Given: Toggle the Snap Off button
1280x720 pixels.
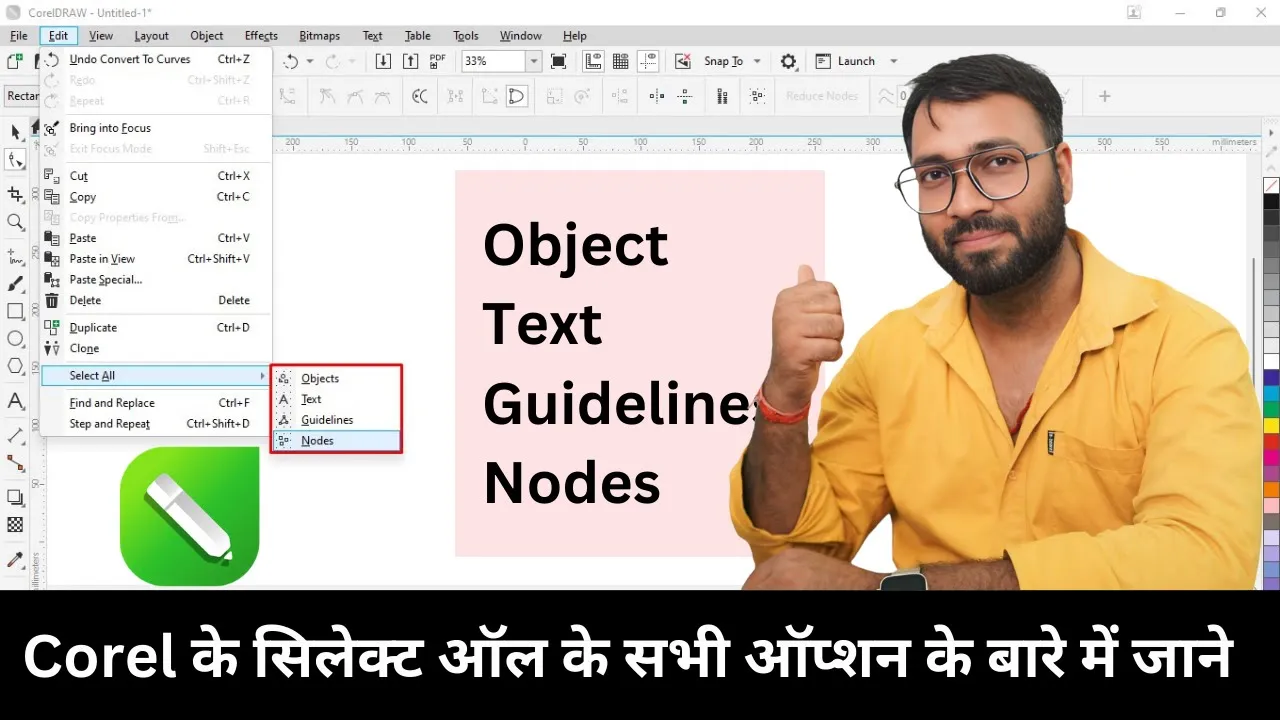Looking at the screenshot, I should tap(682, 61).
